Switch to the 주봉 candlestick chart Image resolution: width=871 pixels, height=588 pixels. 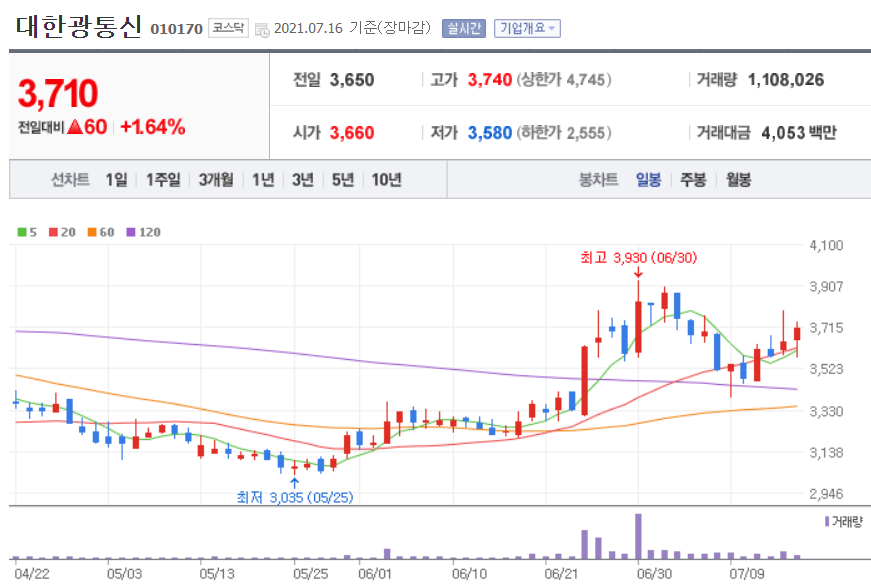coord(693,180)
